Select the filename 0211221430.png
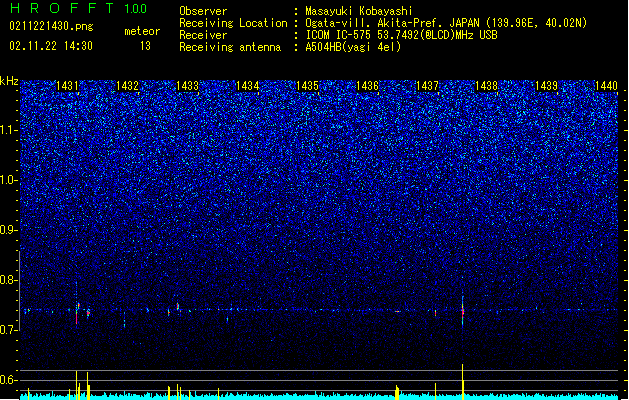 click(51, 26)
